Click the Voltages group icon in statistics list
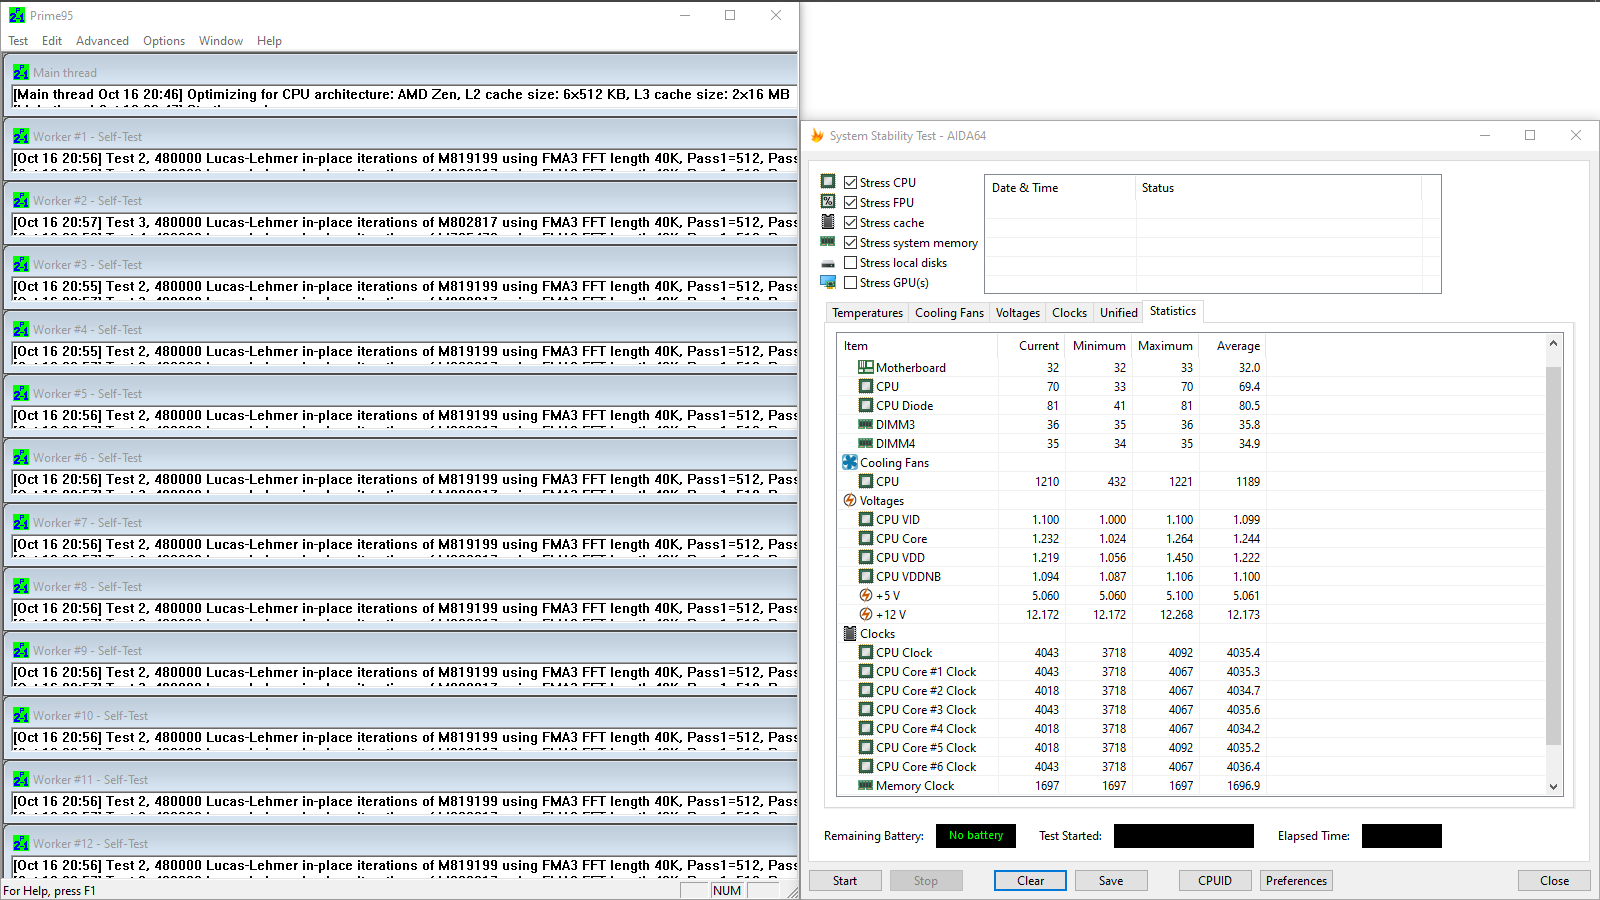 (850, 500)
